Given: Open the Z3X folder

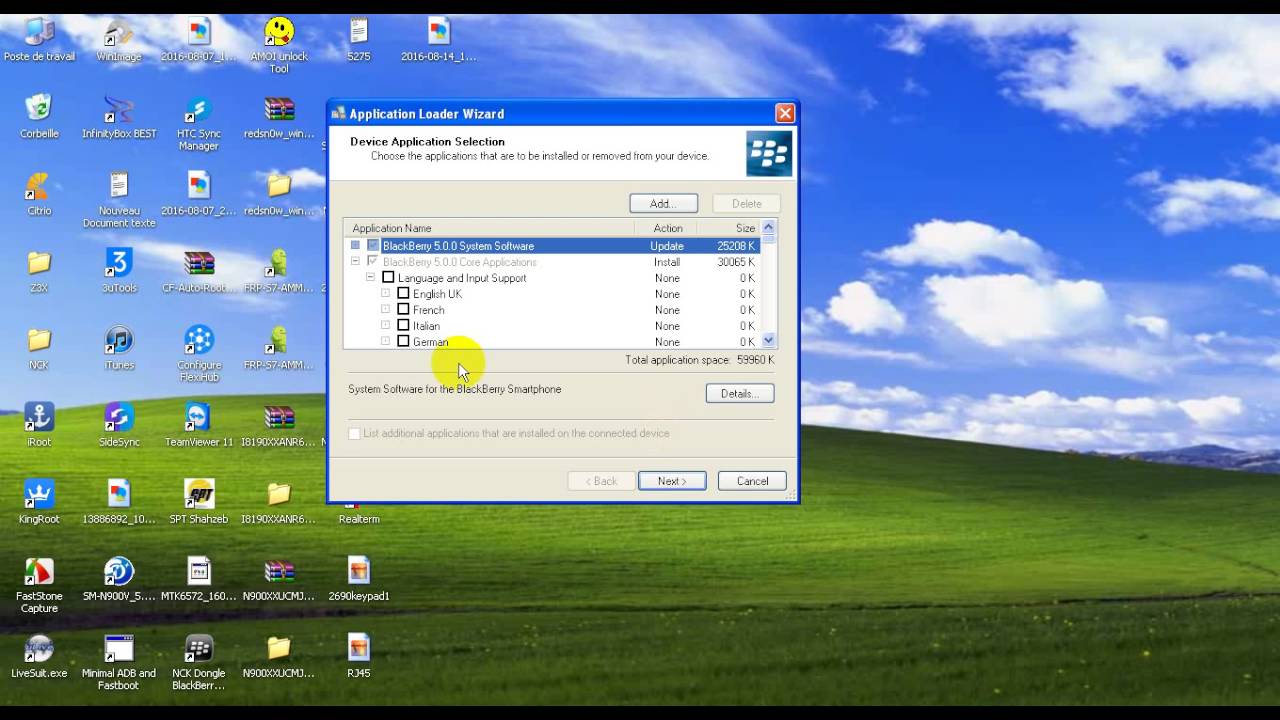Looking at the screenshot, I should click(x=39, y=271).
